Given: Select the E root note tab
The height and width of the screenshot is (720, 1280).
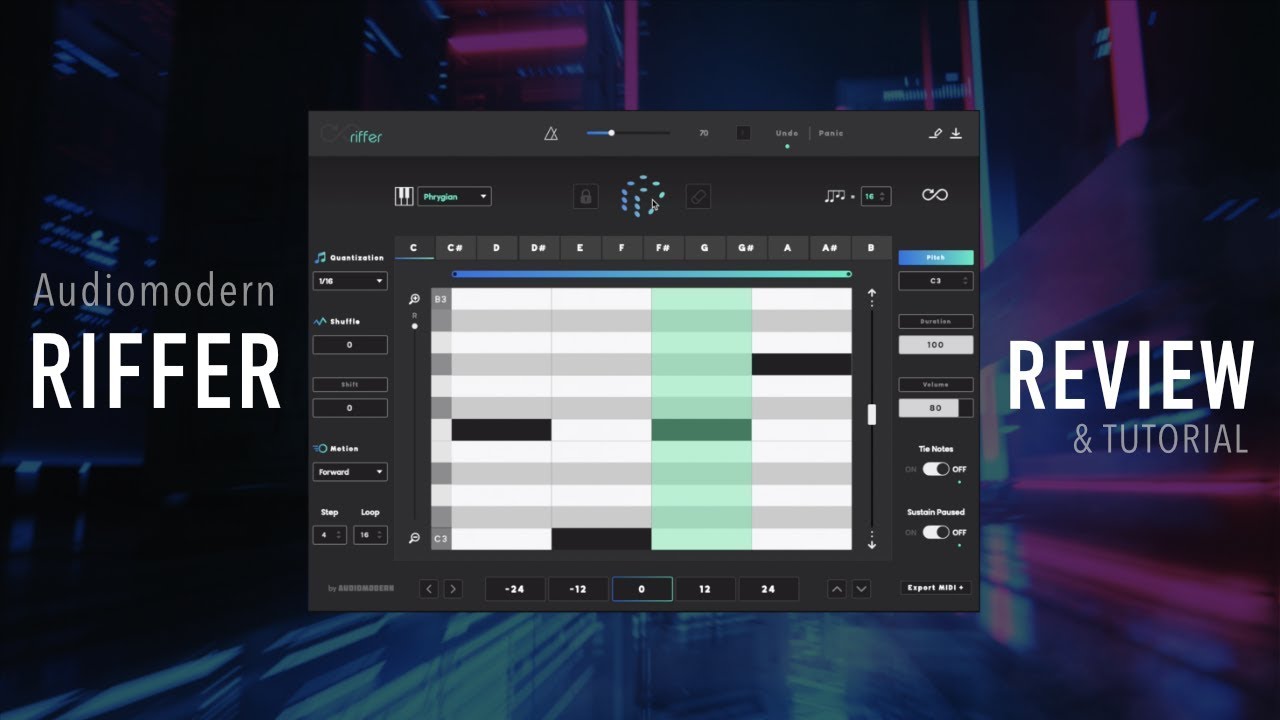Looking at the screenshot, I should click(580, 247).
